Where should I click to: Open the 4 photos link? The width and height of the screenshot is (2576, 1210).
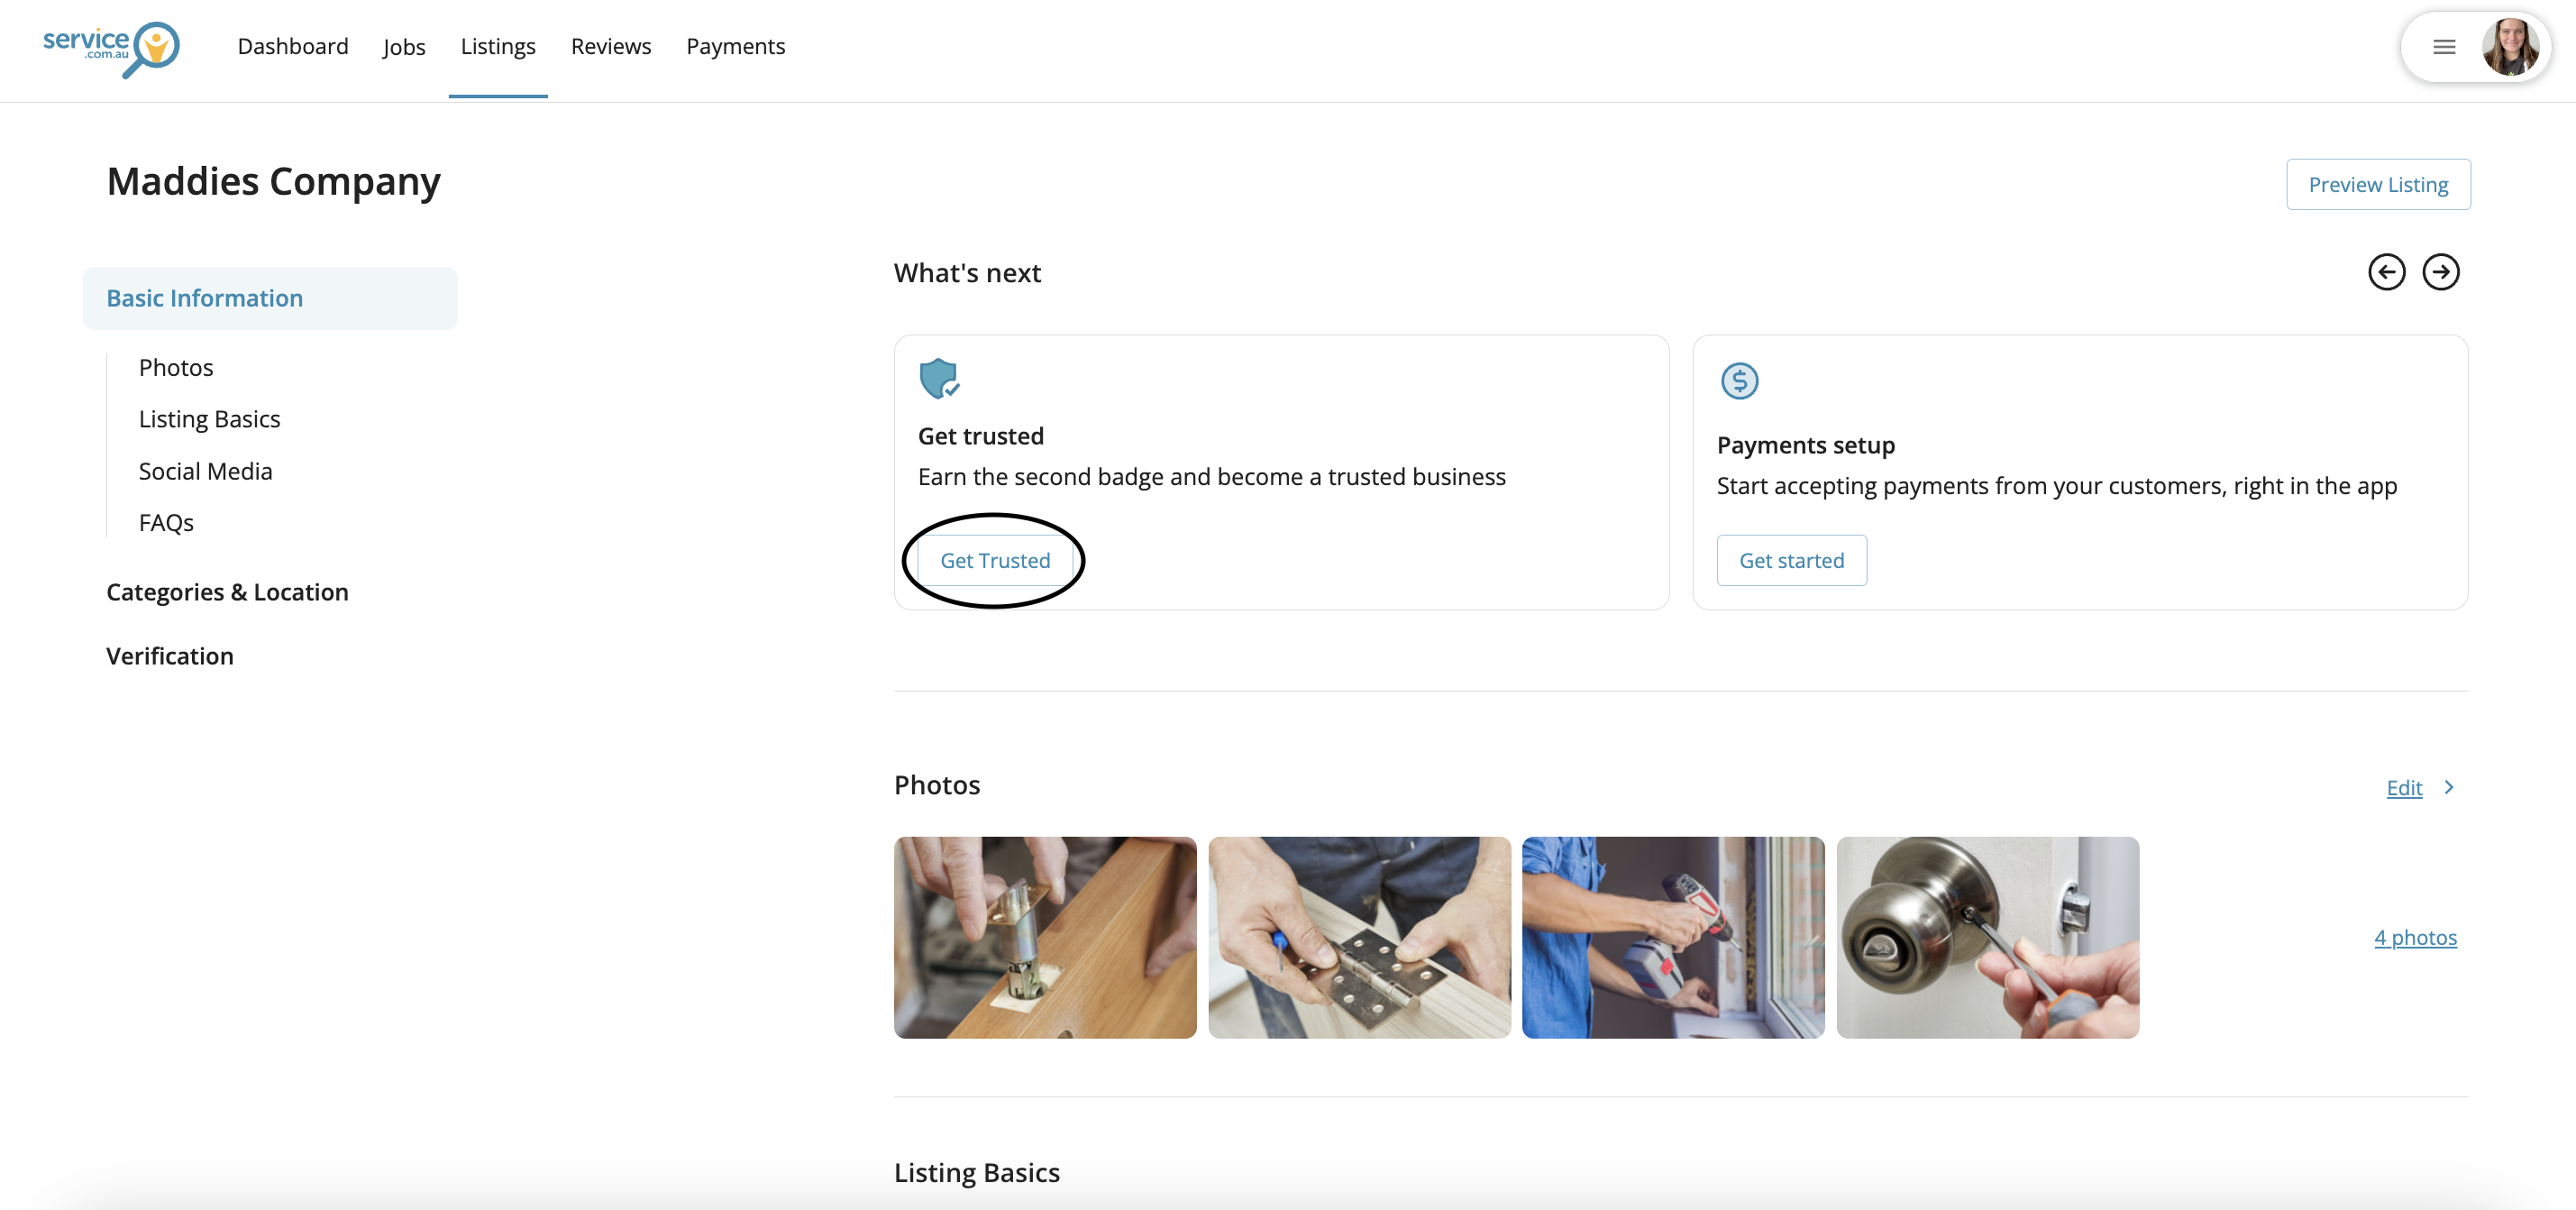[2415, 937]
